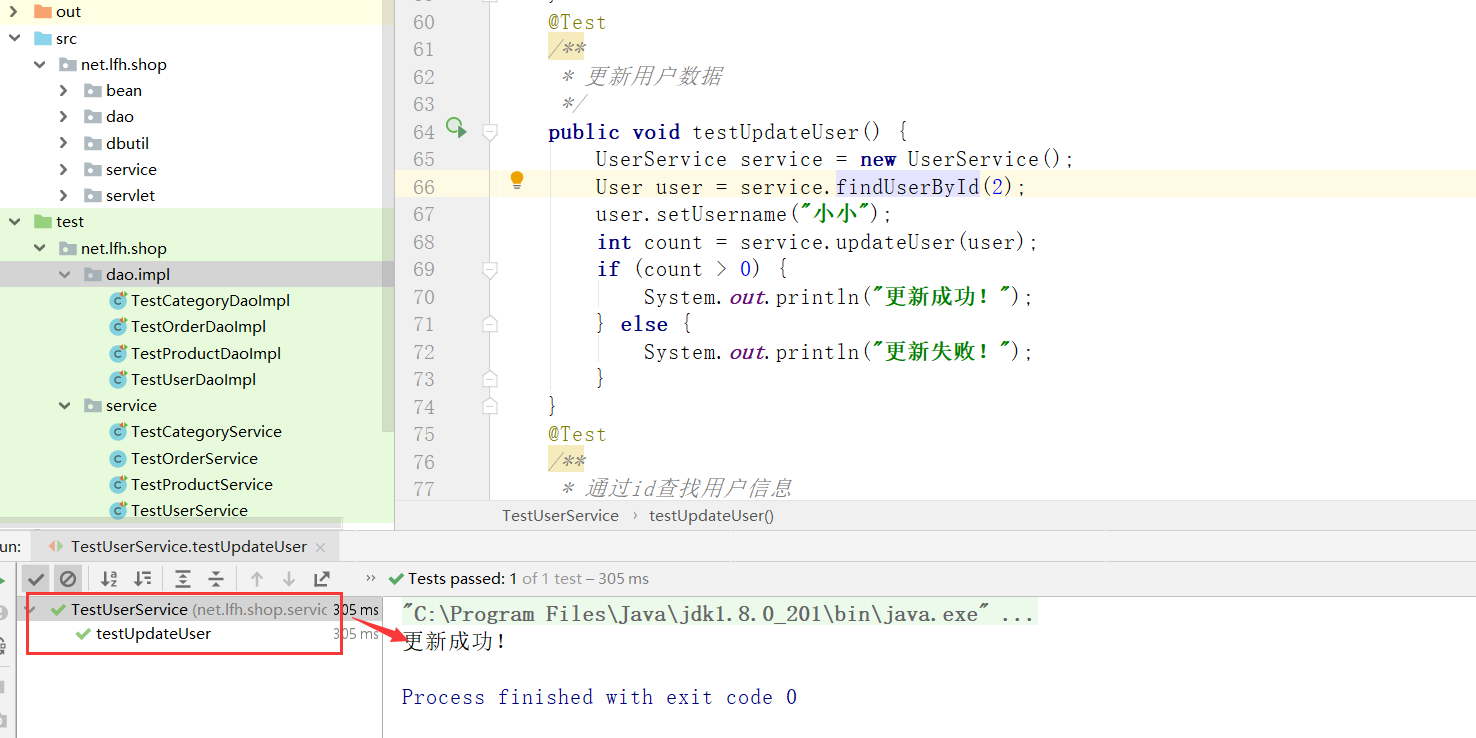Click the TestUserService class icon in tree

click(x=118, y=510)
